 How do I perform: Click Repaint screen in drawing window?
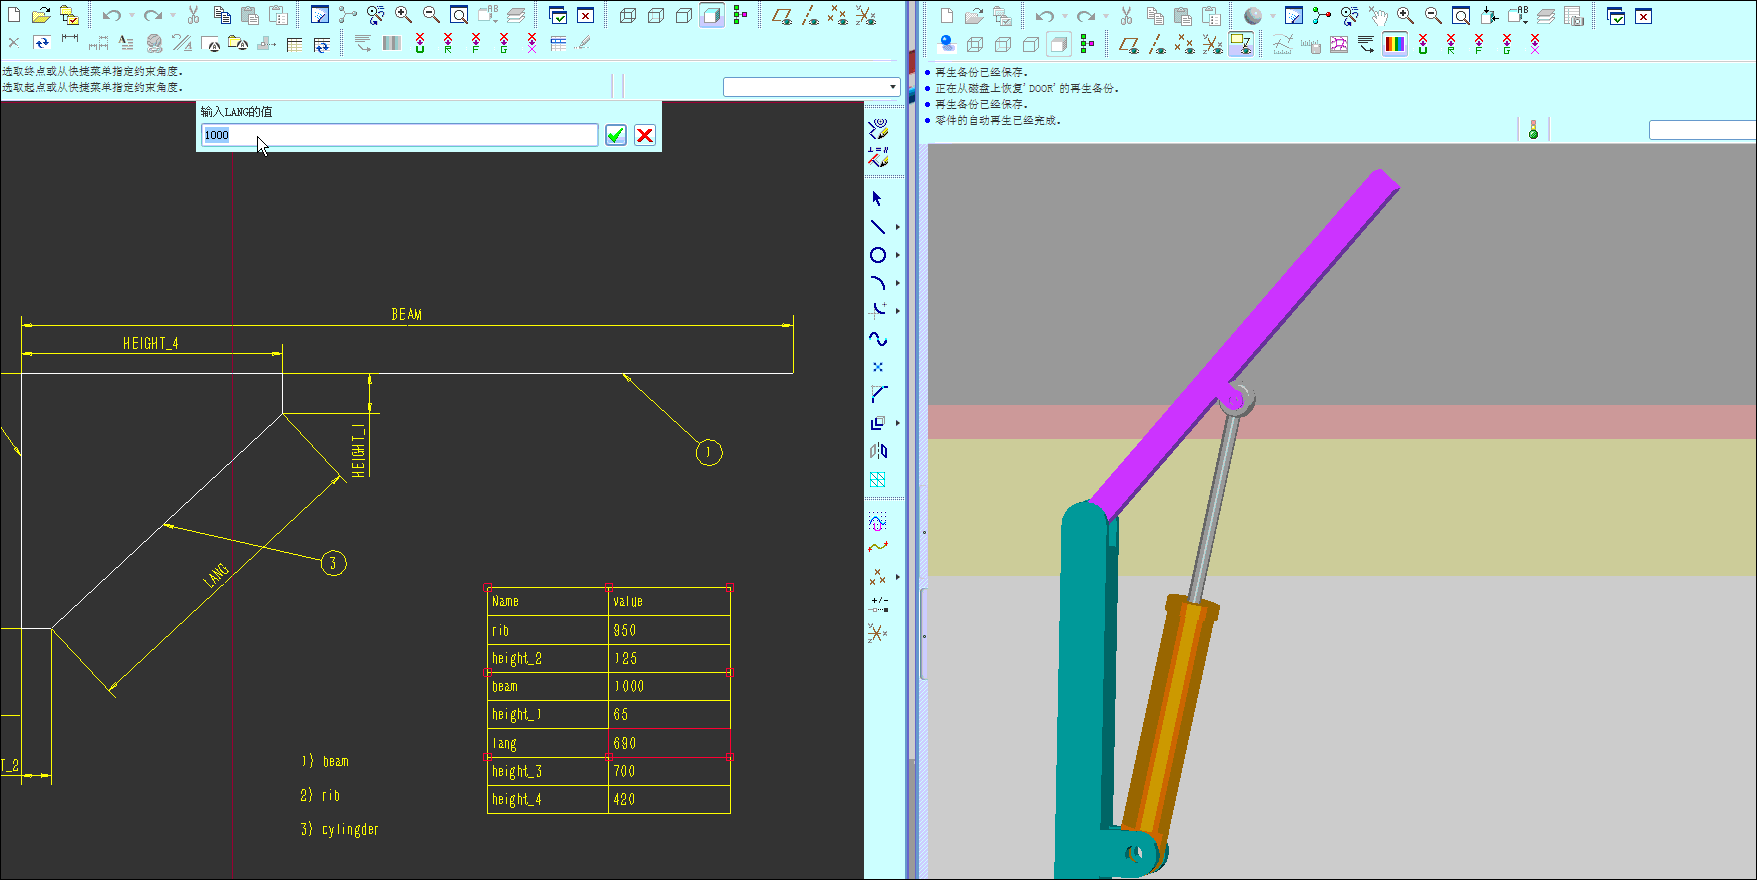tap(319, 15)
